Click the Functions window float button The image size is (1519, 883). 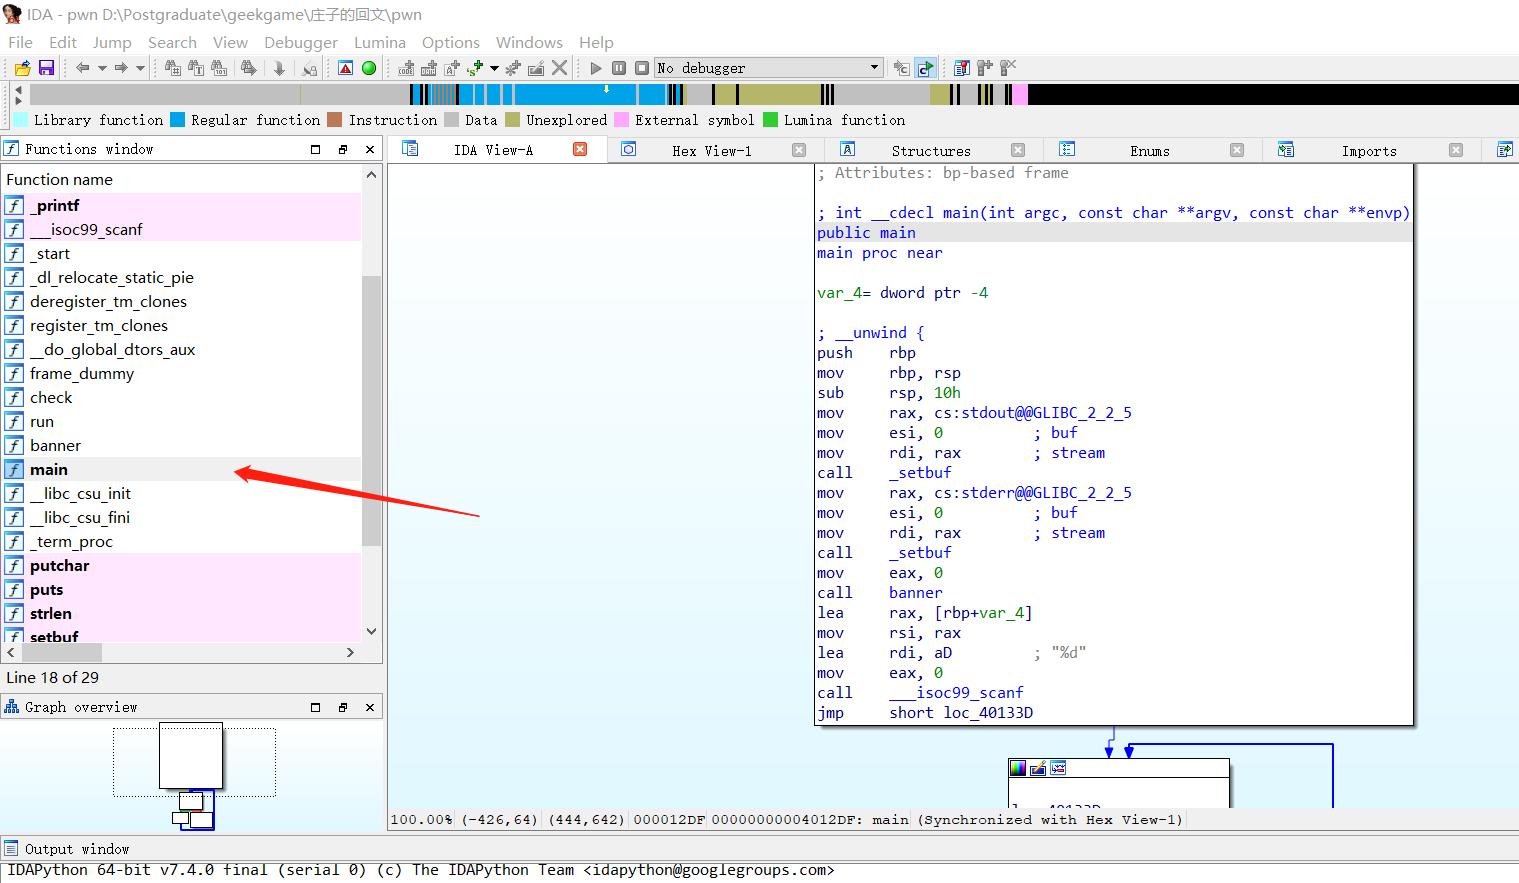click(342, 149)
